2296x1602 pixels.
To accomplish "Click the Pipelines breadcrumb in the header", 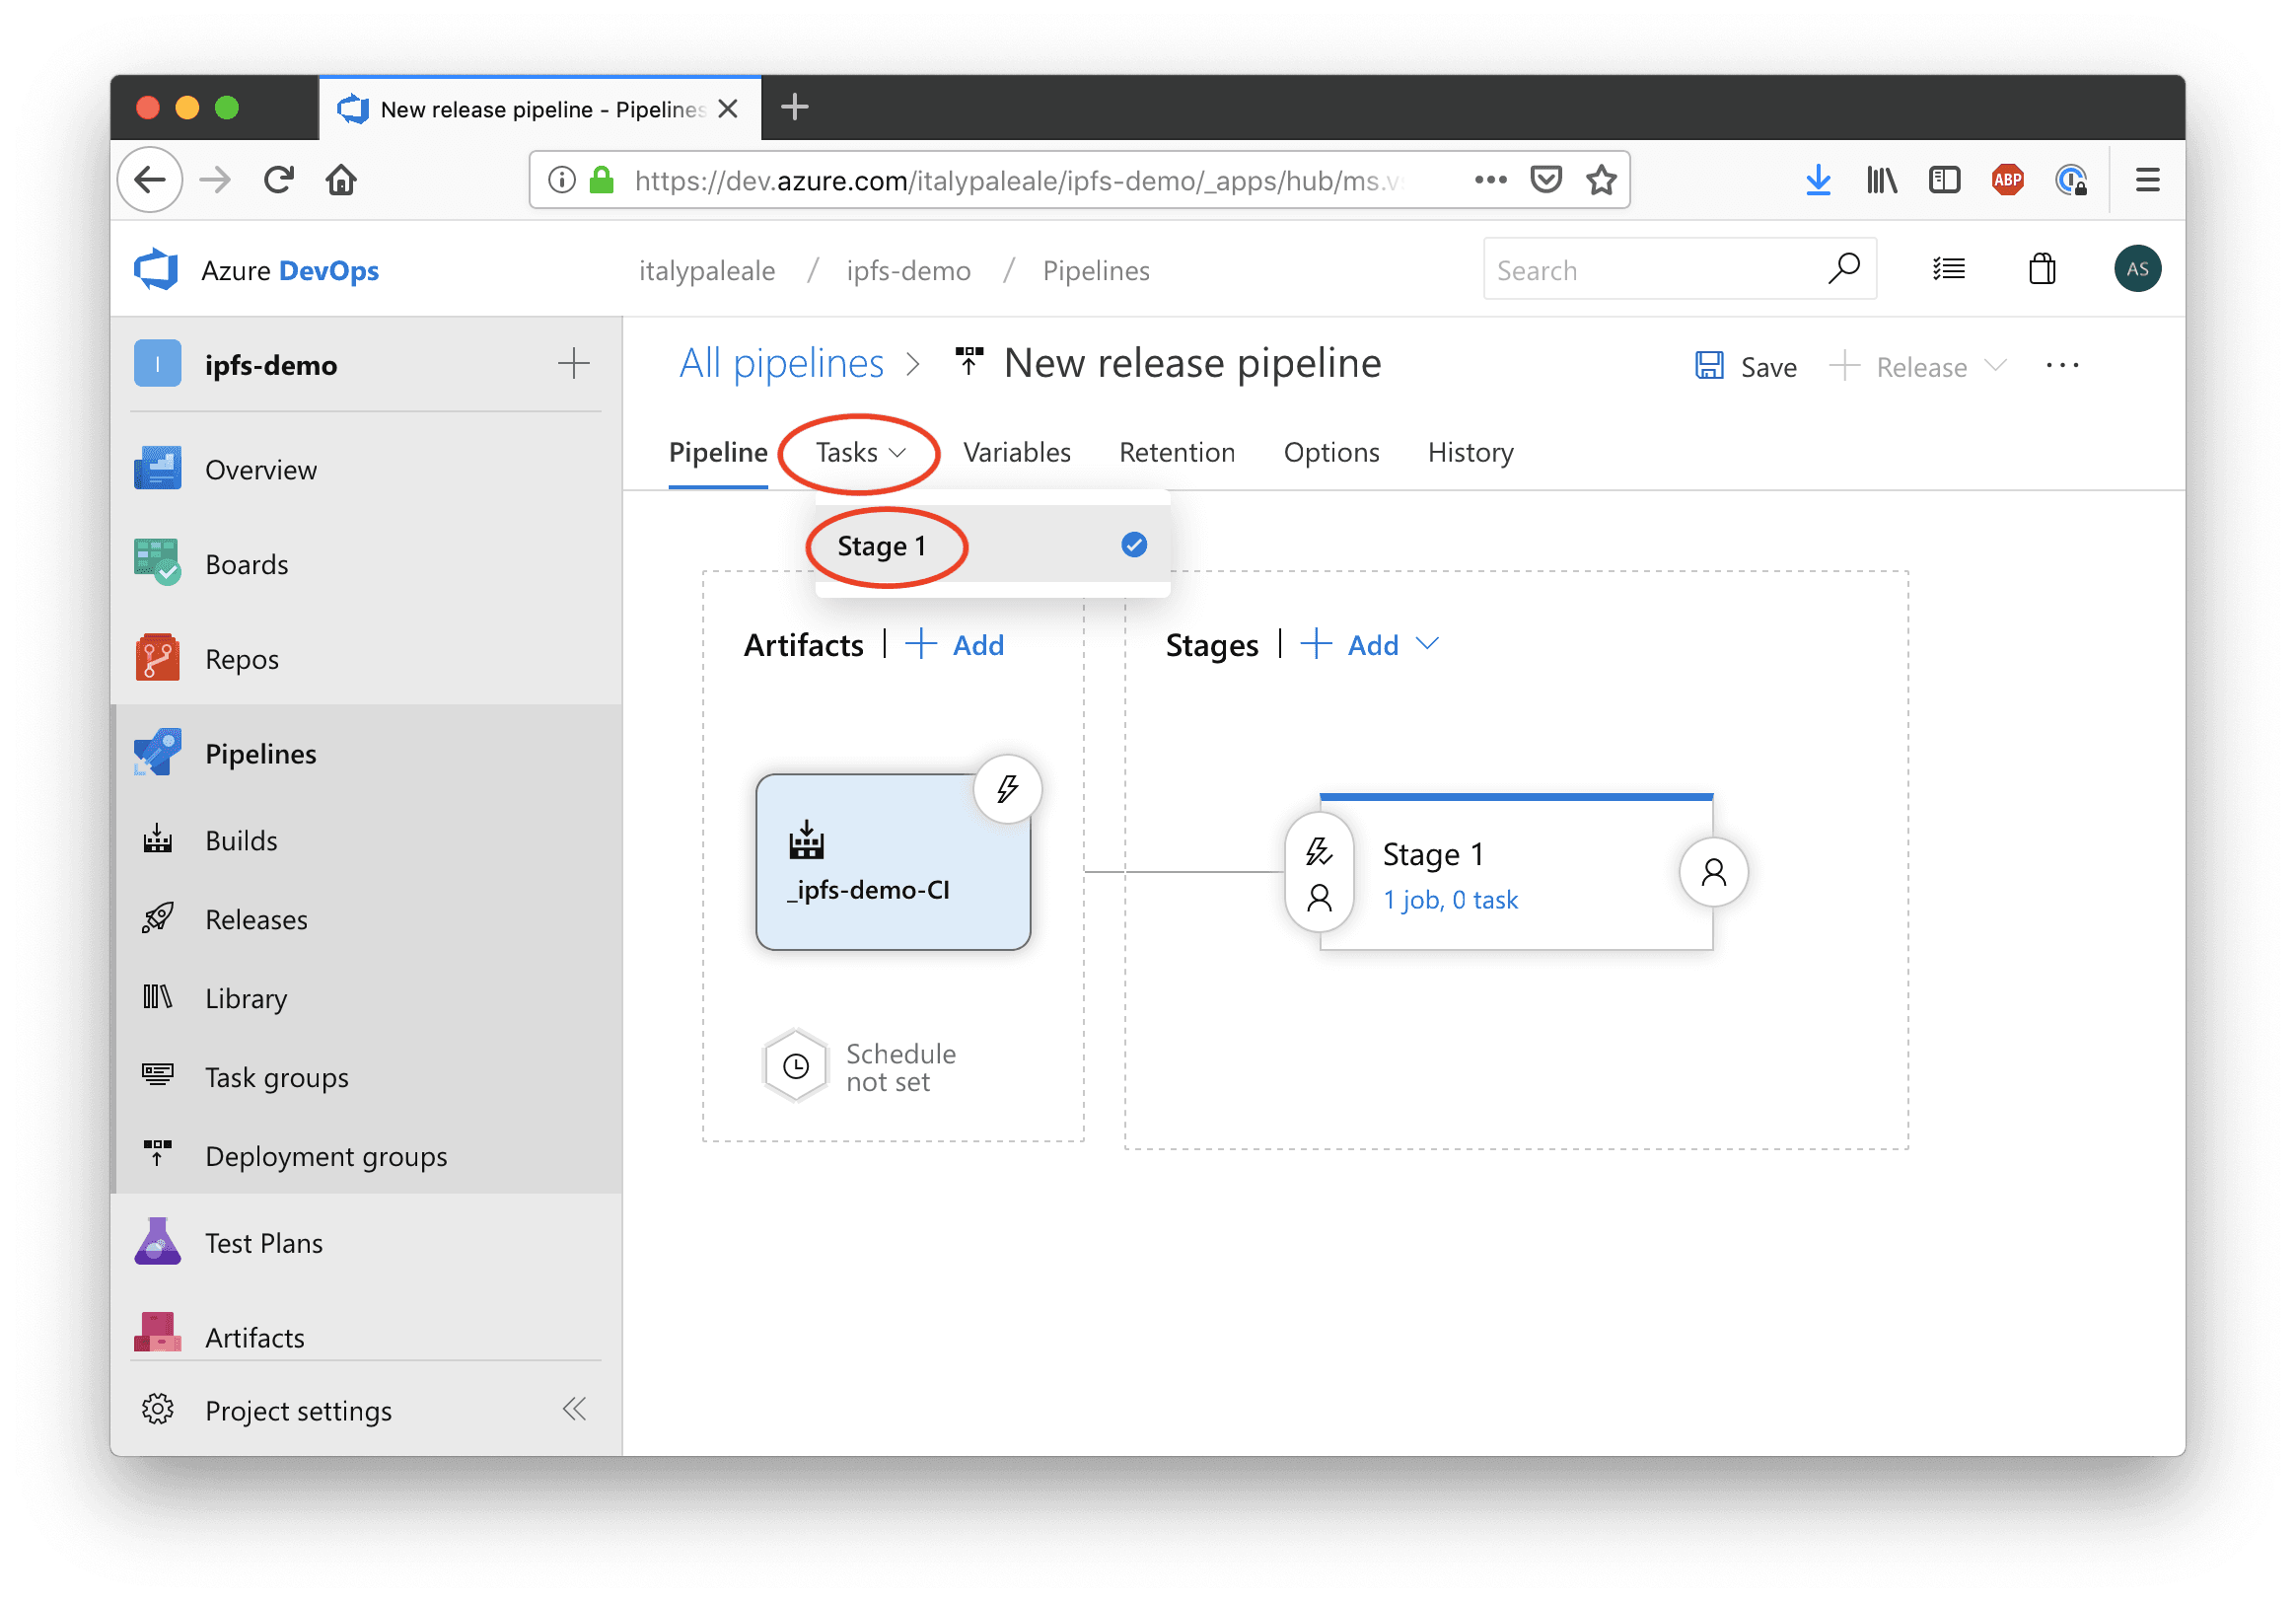I will [1096, 271].
